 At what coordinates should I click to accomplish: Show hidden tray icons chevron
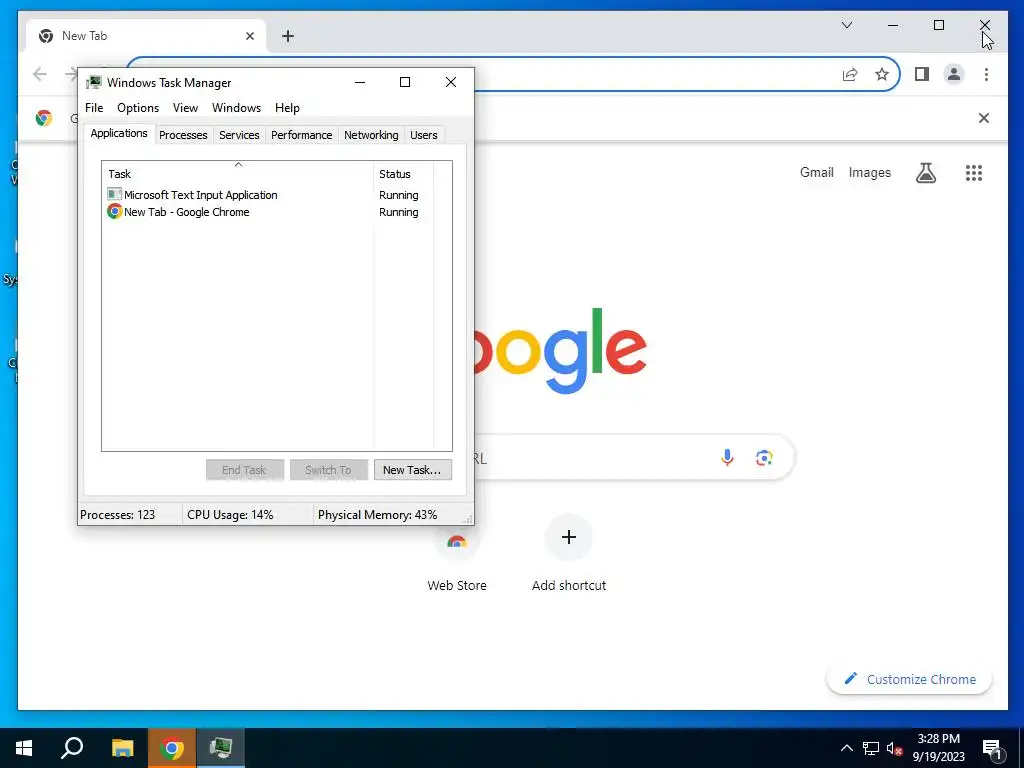coord(846,748)
